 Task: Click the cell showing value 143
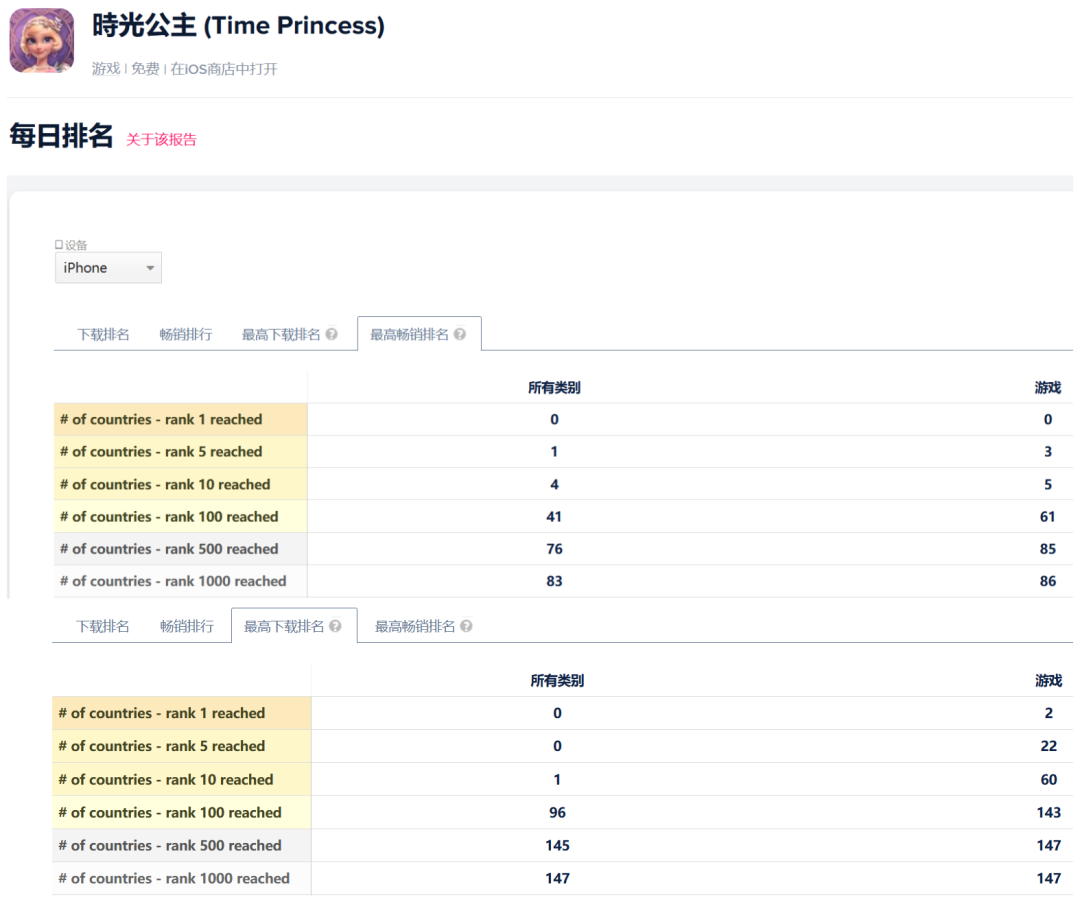point(1048,813)
